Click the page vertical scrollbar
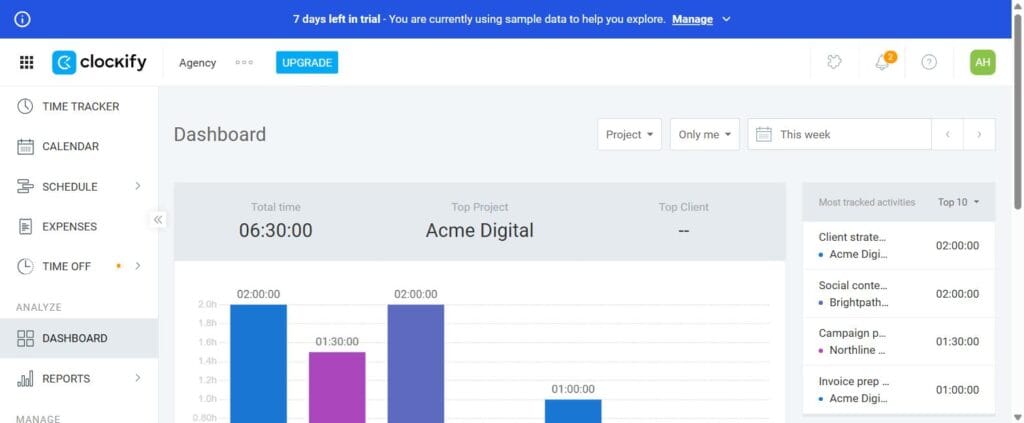 (x=1018, y=112)
